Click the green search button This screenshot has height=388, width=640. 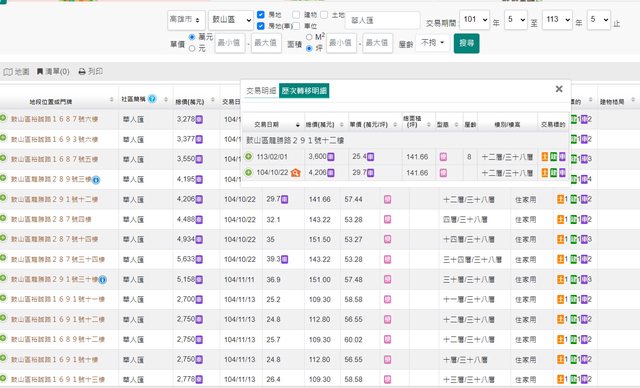(467, 43)
